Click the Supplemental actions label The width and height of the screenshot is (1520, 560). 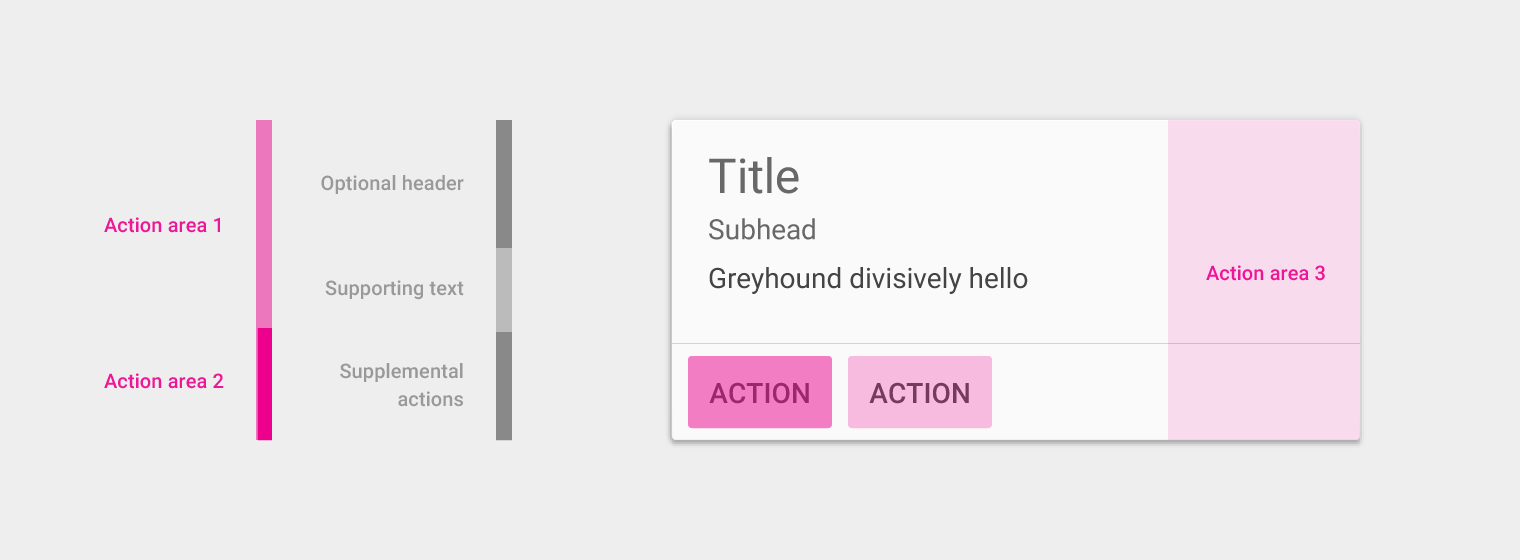pyautogui.click(x=401, y=385)
